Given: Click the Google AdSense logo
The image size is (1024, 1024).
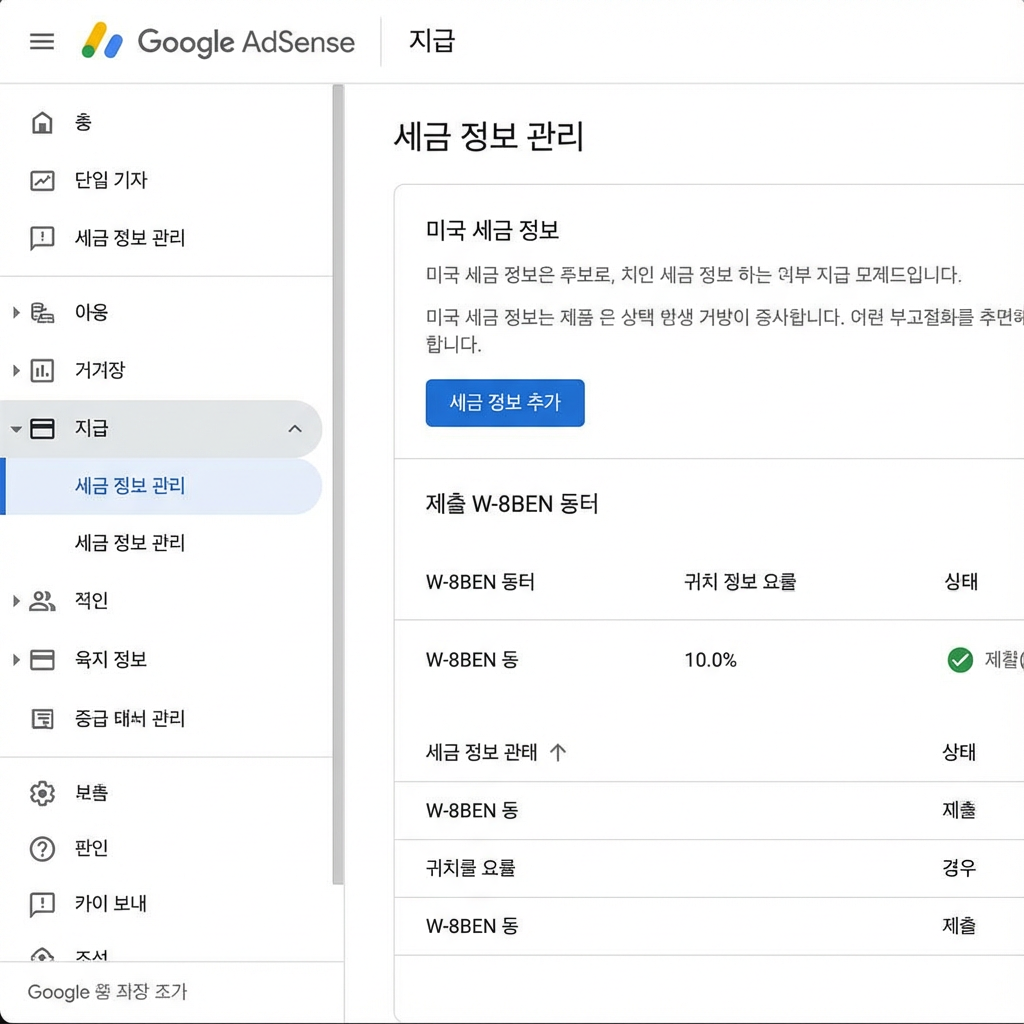Looking at the screenshot, I should (x=217, y=42).
